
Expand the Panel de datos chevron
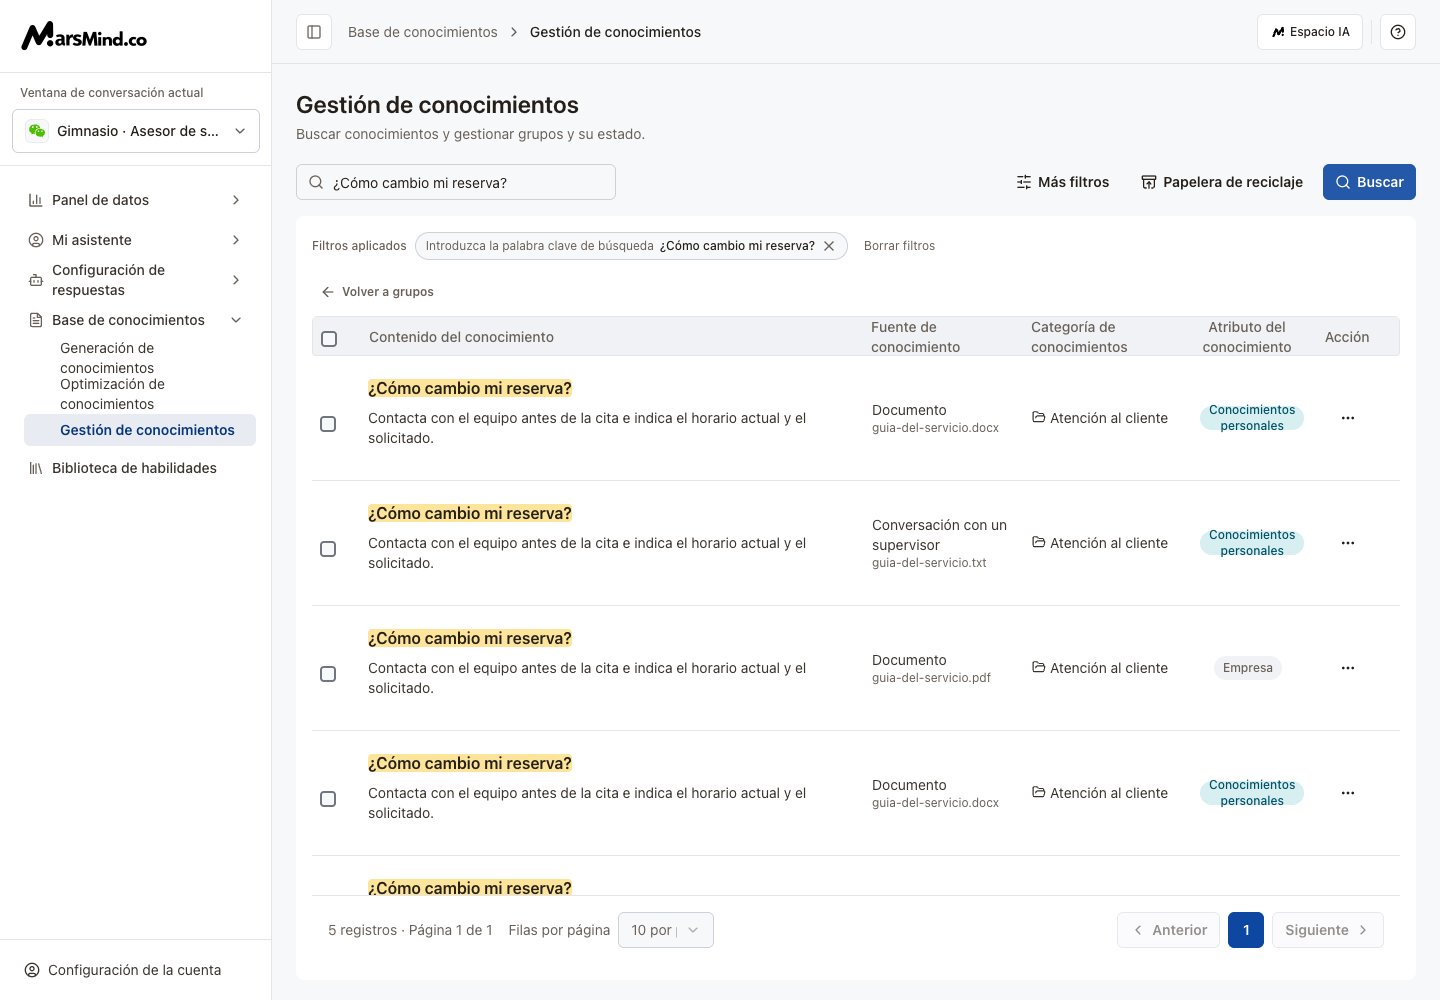click(236, 200)
